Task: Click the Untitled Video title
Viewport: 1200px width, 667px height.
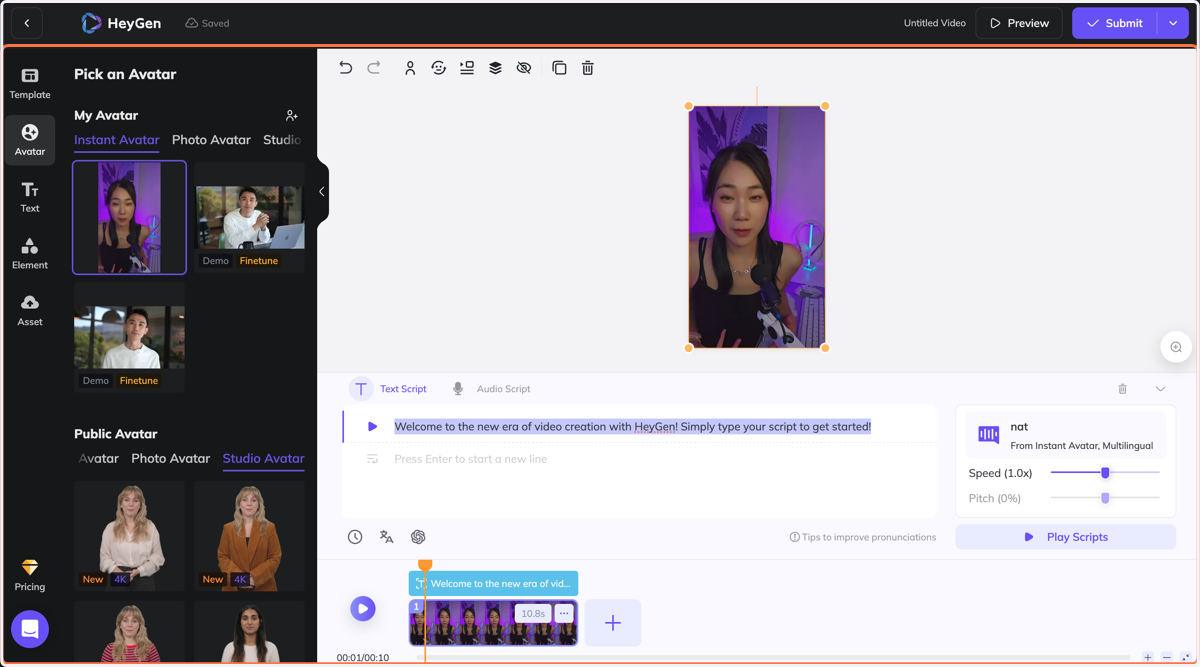Action: tap(934, 23)
